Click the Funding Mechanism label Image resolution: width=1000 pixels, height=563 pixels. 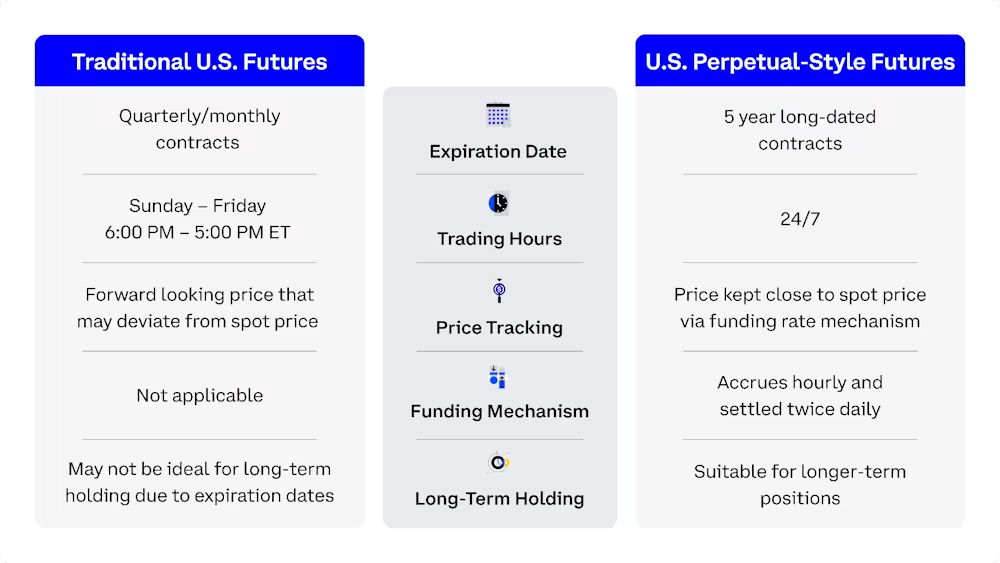pos(499,411)
